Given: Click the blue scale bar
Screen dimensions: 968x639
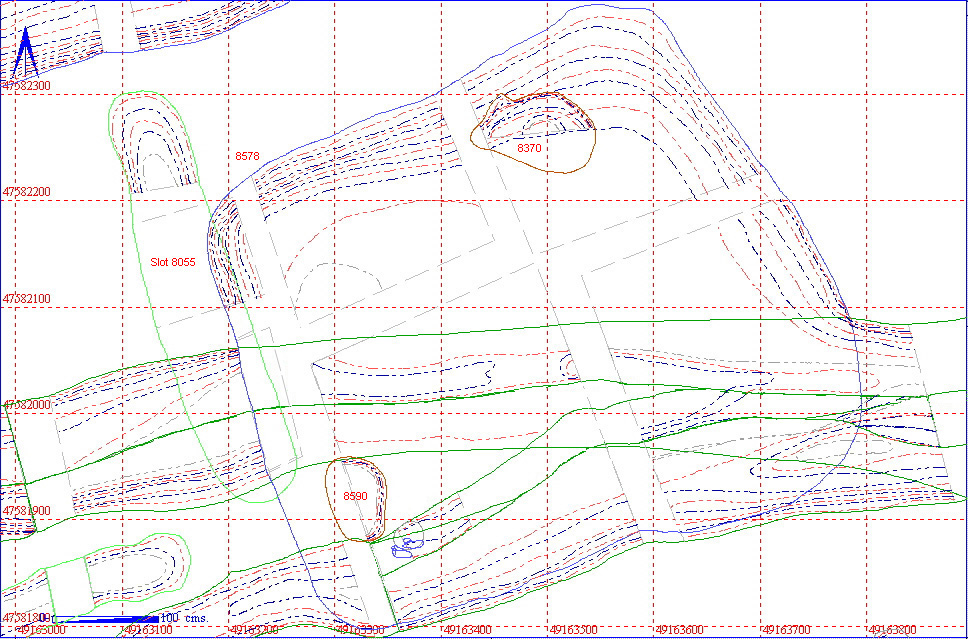Looking at the screenshot, I should (105, 619).
